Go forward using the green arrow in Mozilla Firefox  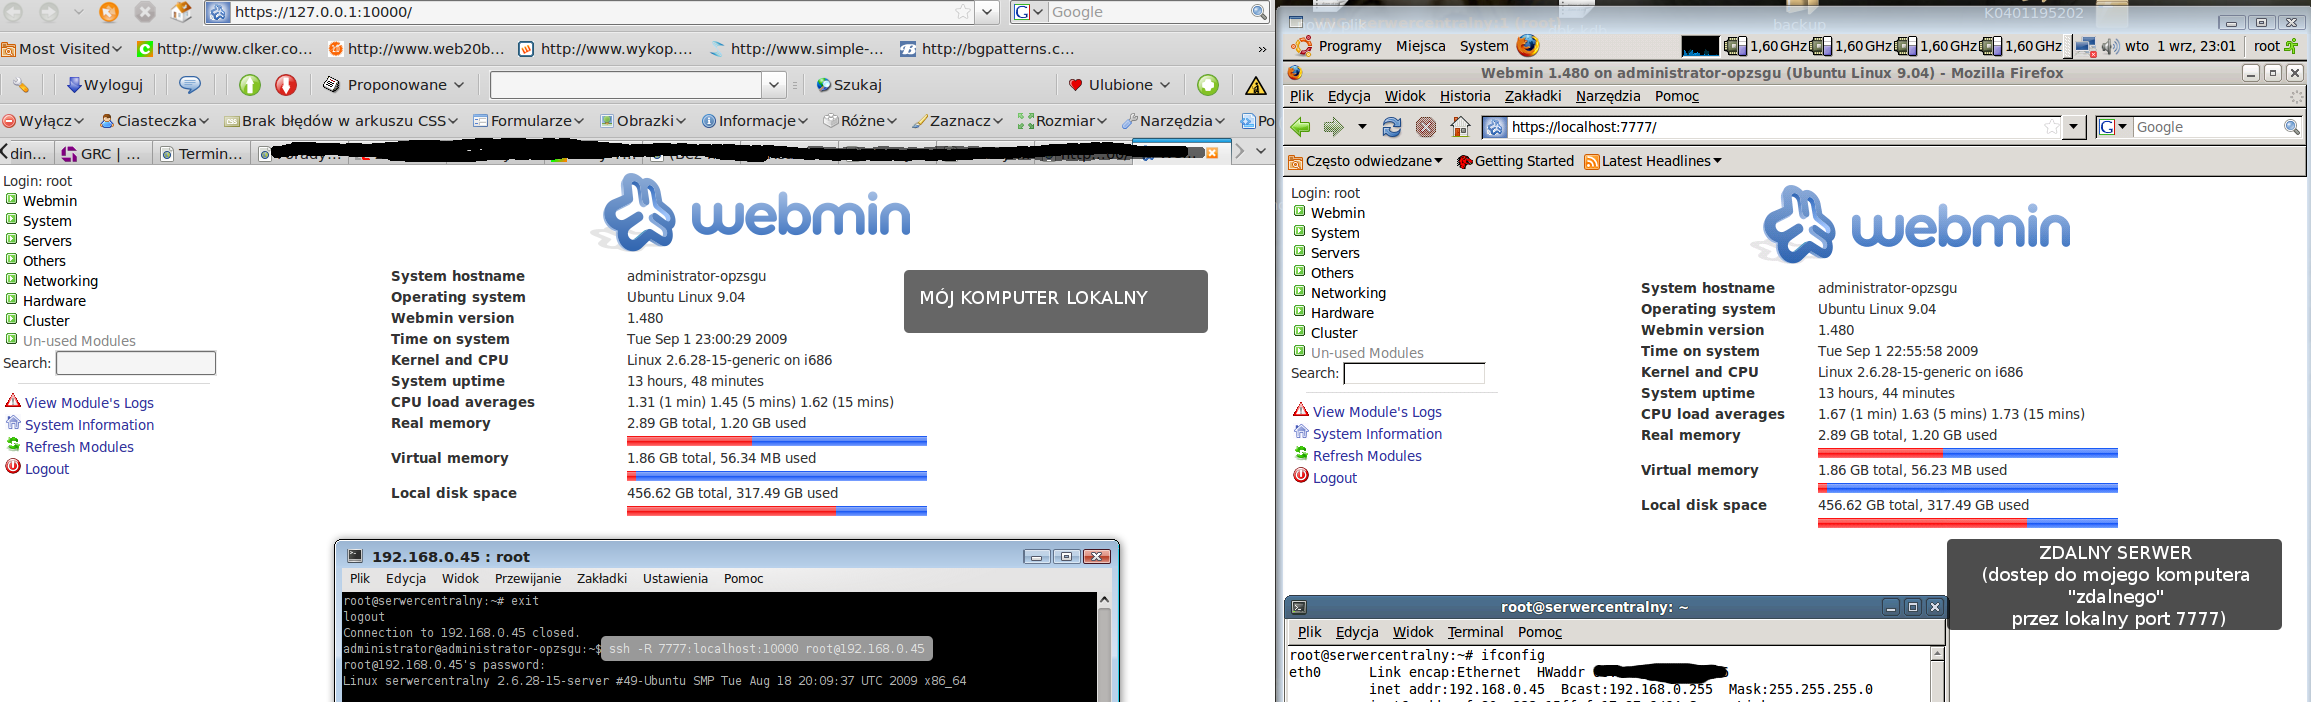click(1334, 127)
